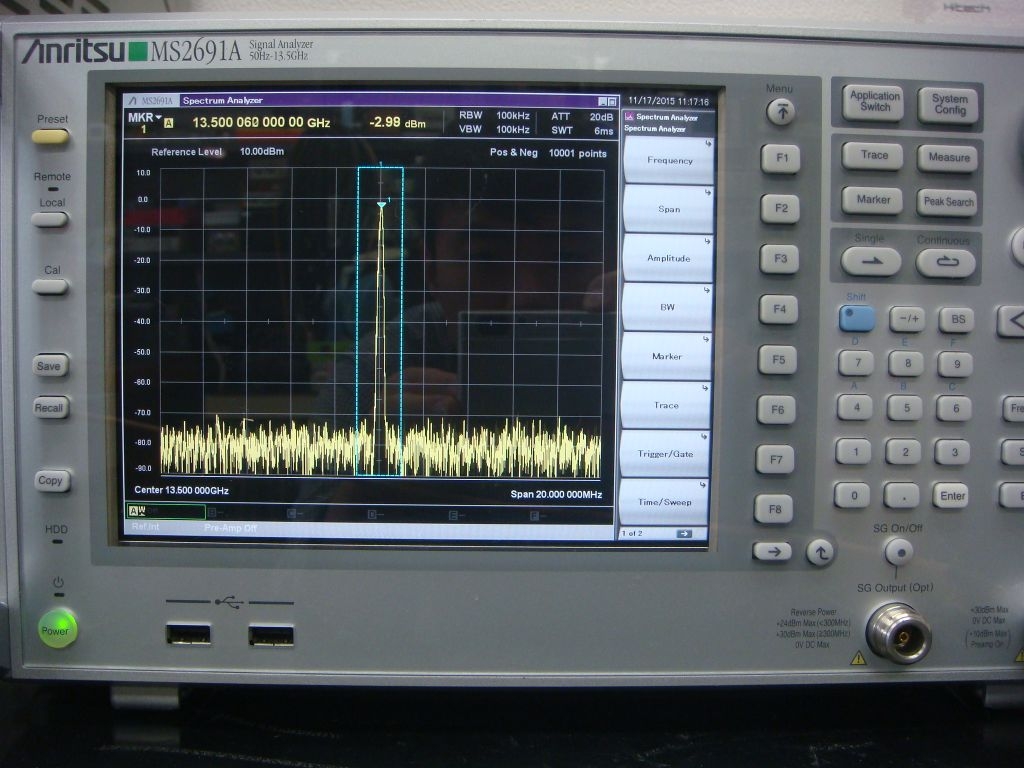Click the Marker hardware key
This screenshot has width=1024, height=768.
[x=872, y=200]
